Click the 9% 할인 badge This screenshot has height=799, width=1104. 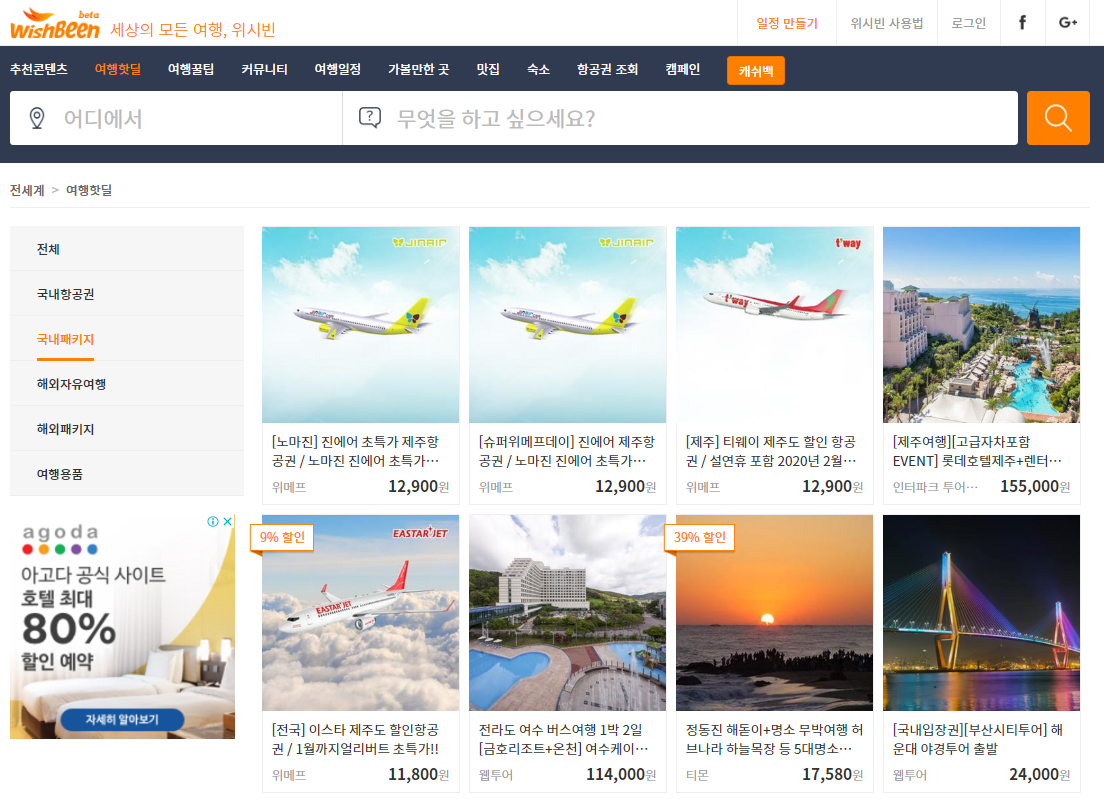tap(282, 537)
